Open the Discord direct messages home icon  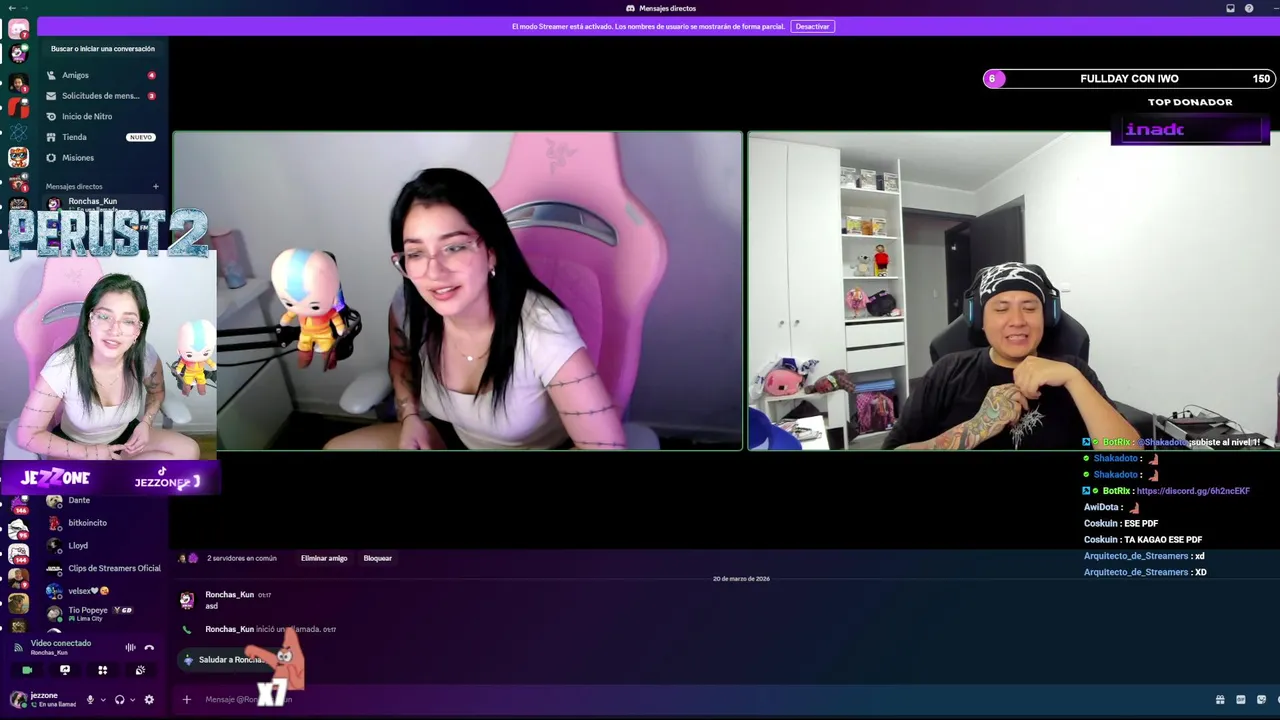(18, 29)
